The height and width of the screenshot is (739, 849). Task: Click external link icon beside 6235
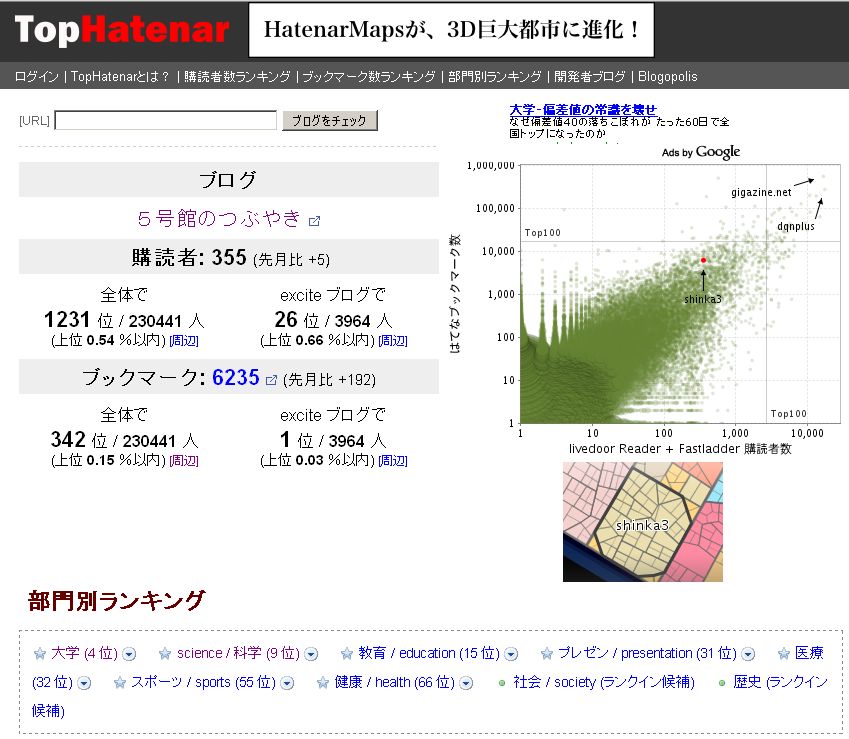click(272, 380)
